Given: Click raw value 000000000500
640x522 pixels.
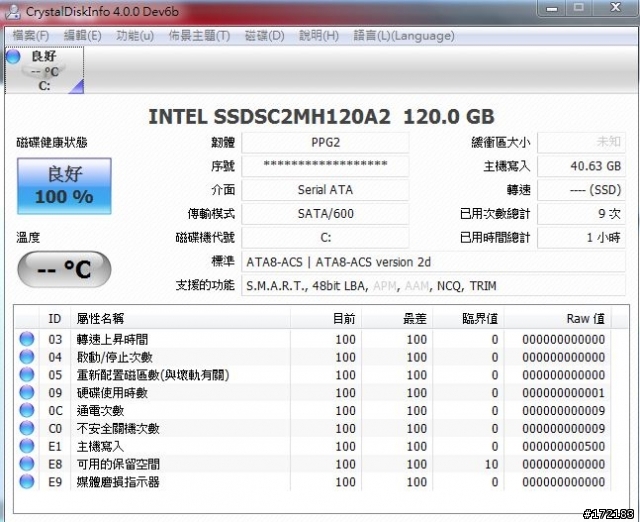Looking at the screenshot, I should click(x=563, y=446).
